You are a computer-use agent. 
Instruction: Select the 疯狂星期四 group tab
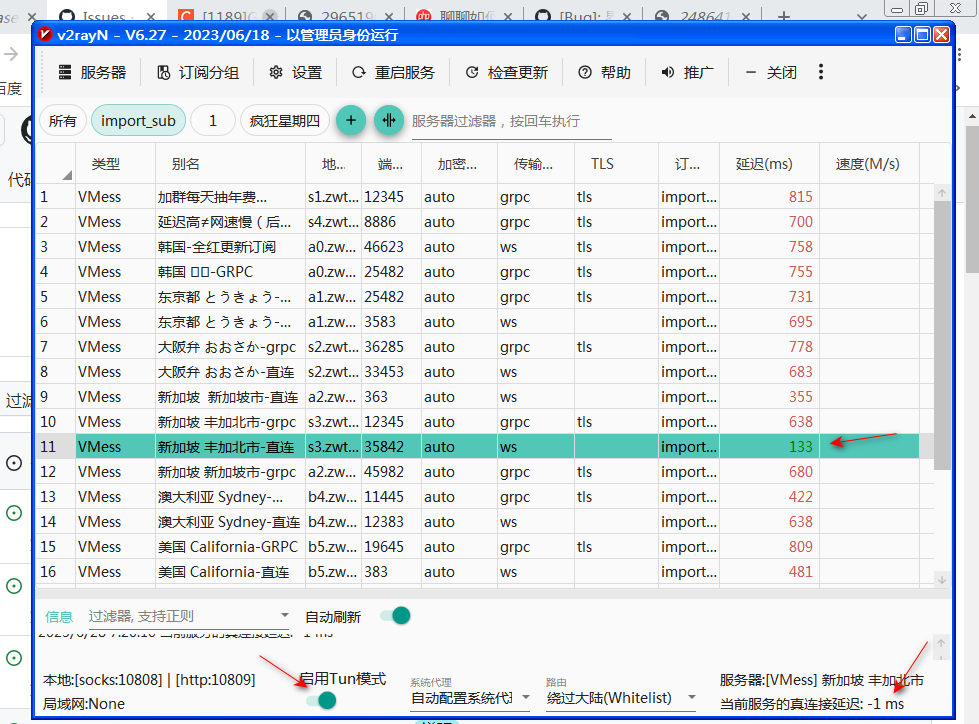pos(285,120)
